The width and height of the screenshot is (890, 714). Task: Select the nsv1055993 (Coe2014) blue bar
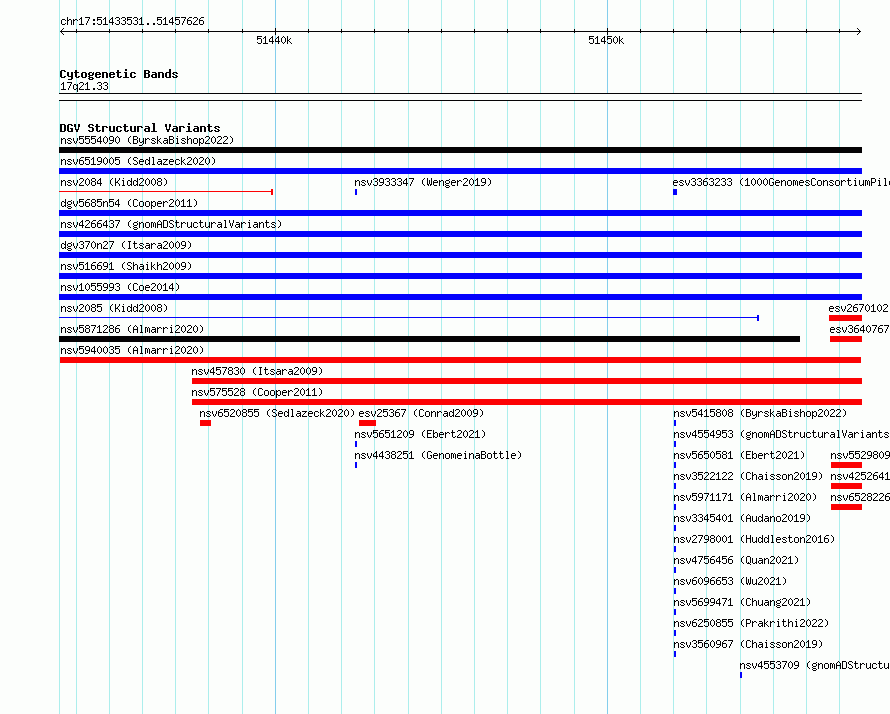pos(460,297)
